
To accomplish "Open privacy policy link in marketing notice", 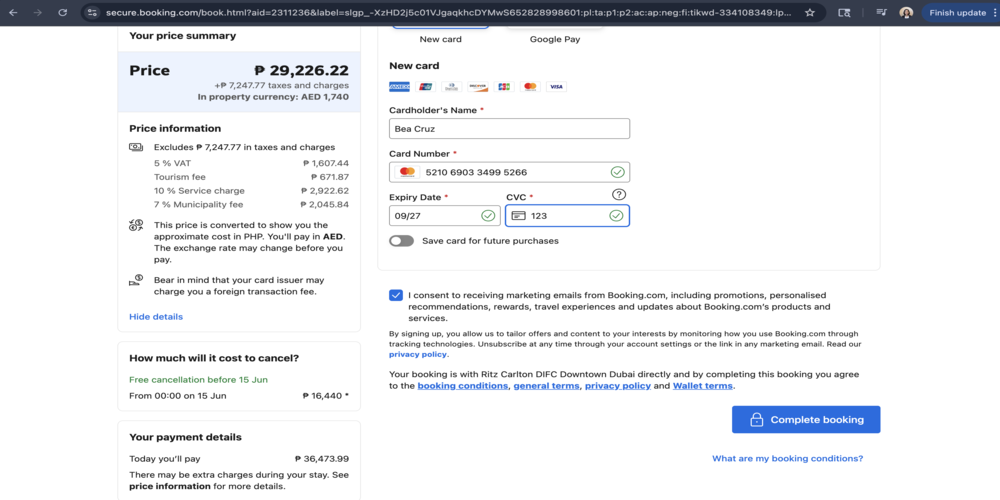I will click(x=418, y=355).
